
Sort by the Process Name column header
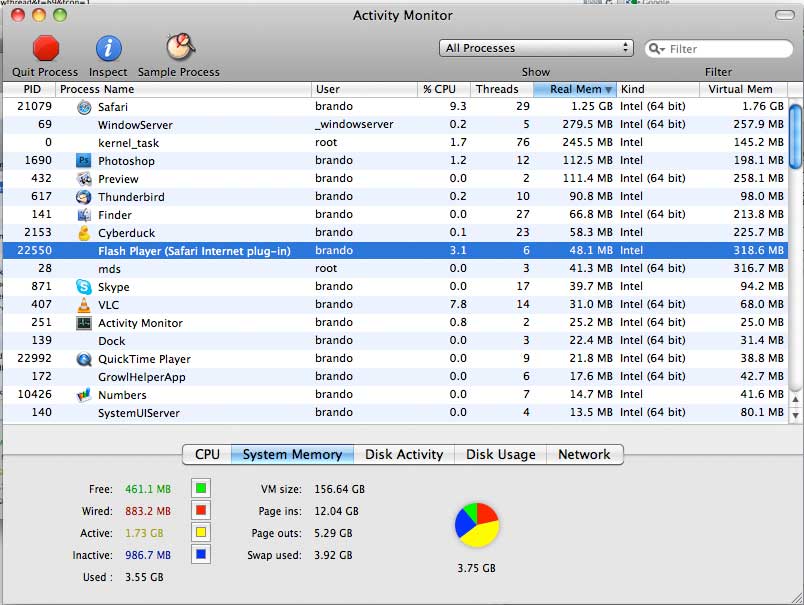(x=183, y=89)
